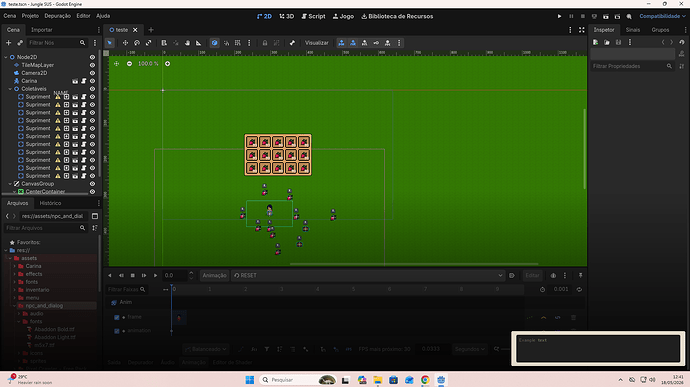
Task: Add a new node with plus icon
Action: [x=8, y=43]
